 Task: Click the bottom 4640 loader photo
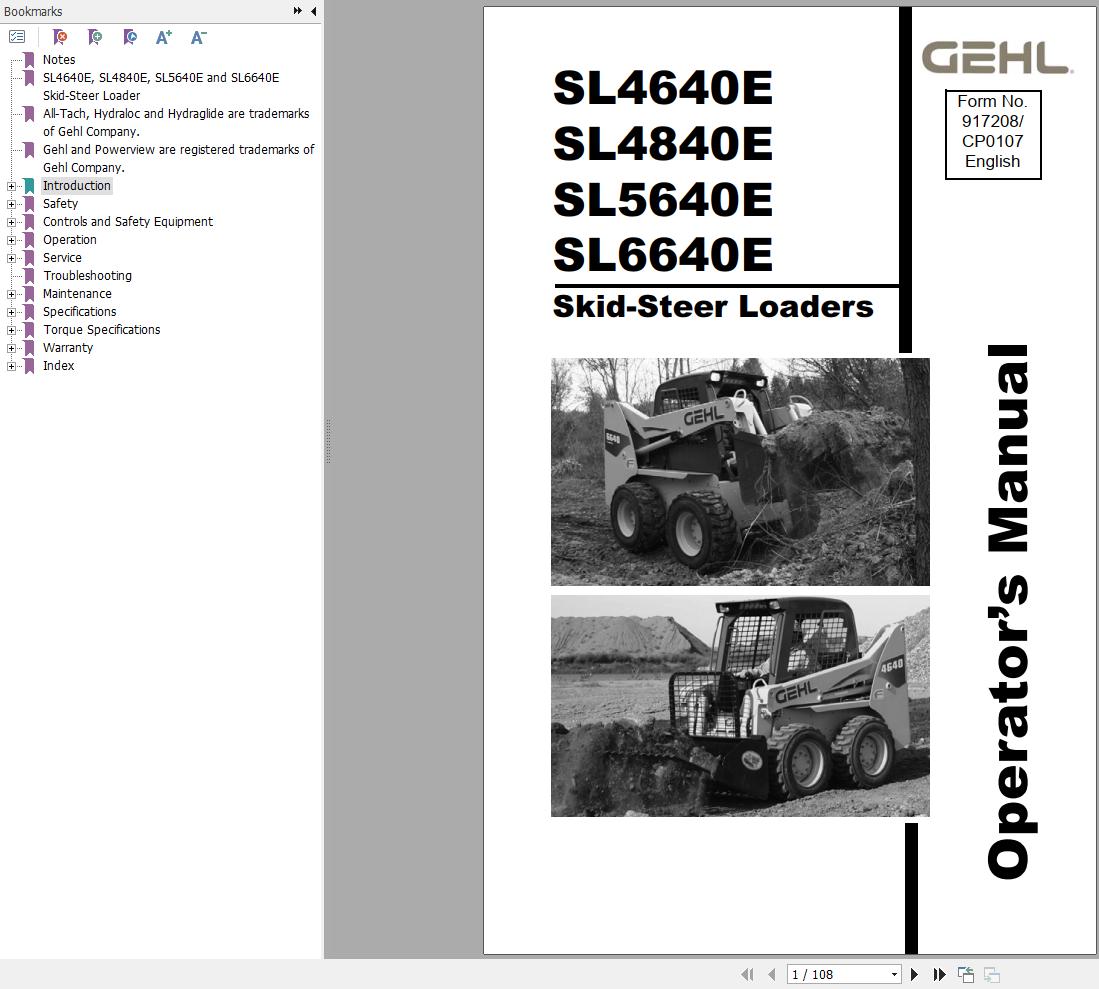click(740, 706)
